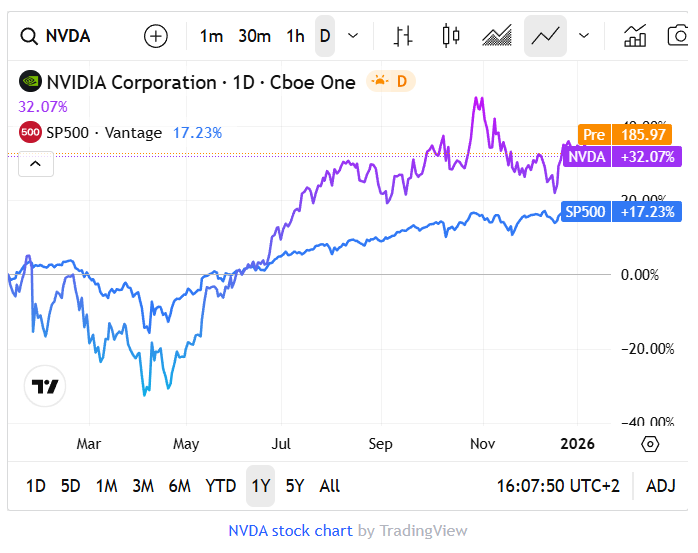Toggle ADJ adjusted data button

pyautogui.click(x=660, y=486)
